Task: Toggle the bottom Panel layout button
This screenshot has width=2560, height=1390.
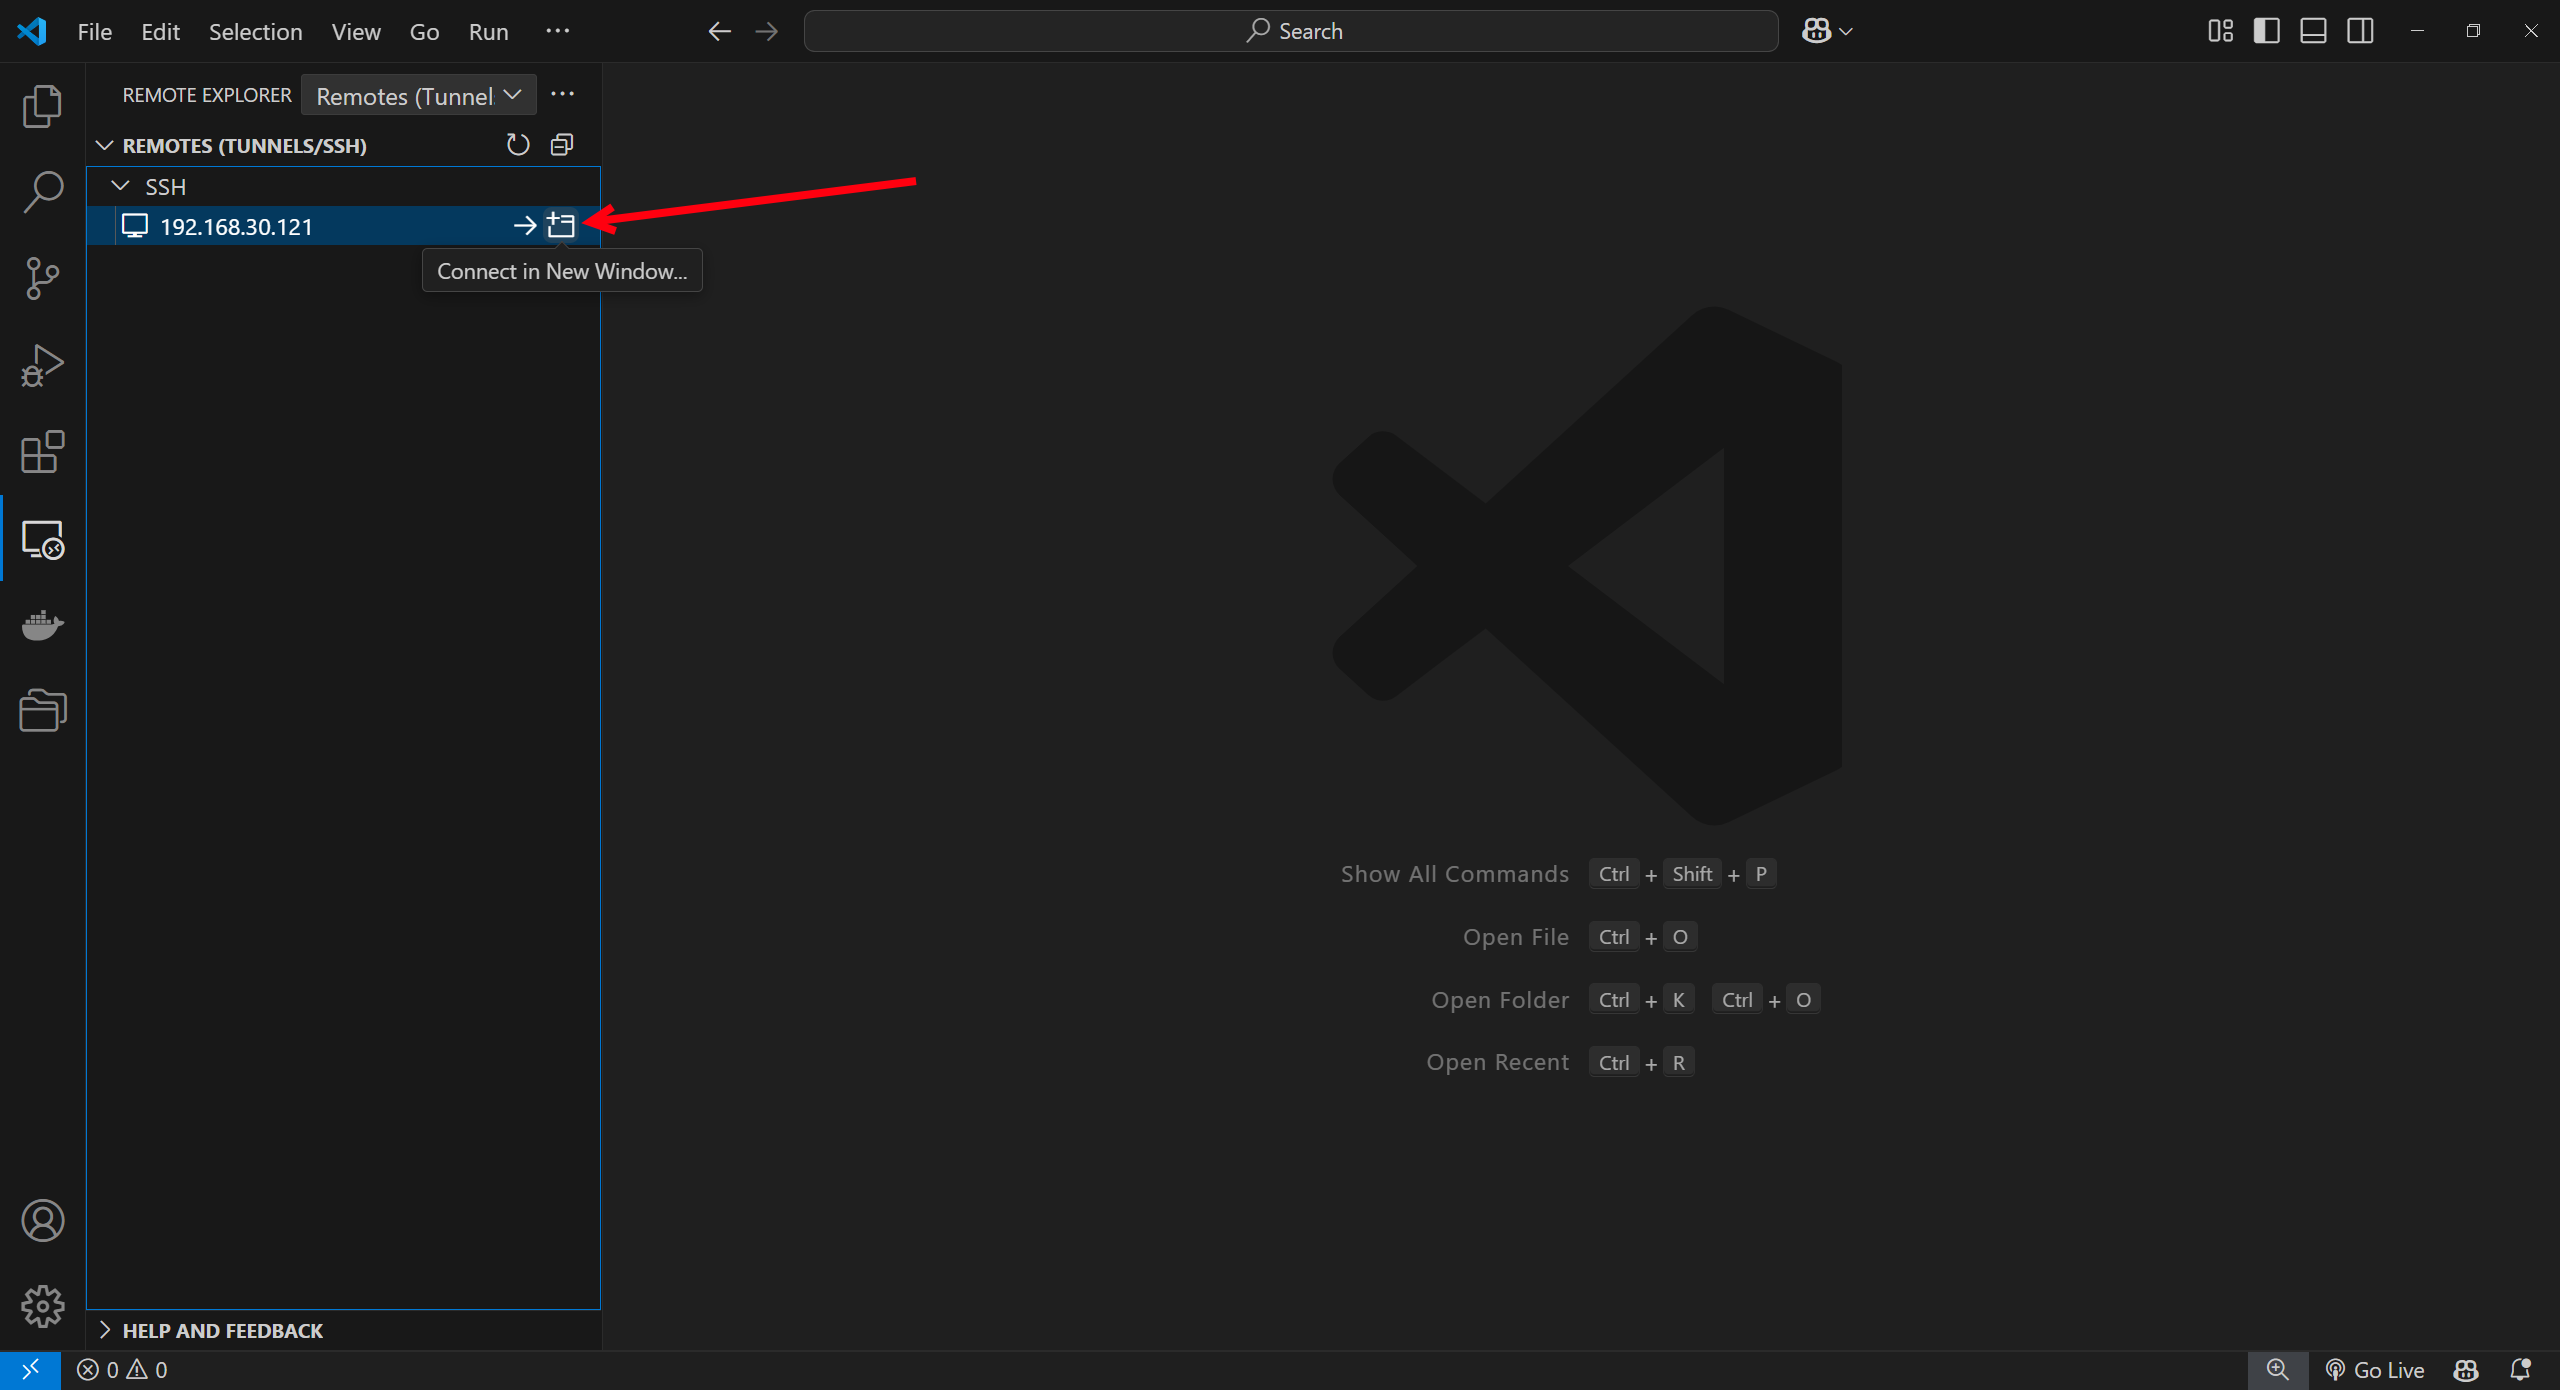Action: (x=2313, y=31)
